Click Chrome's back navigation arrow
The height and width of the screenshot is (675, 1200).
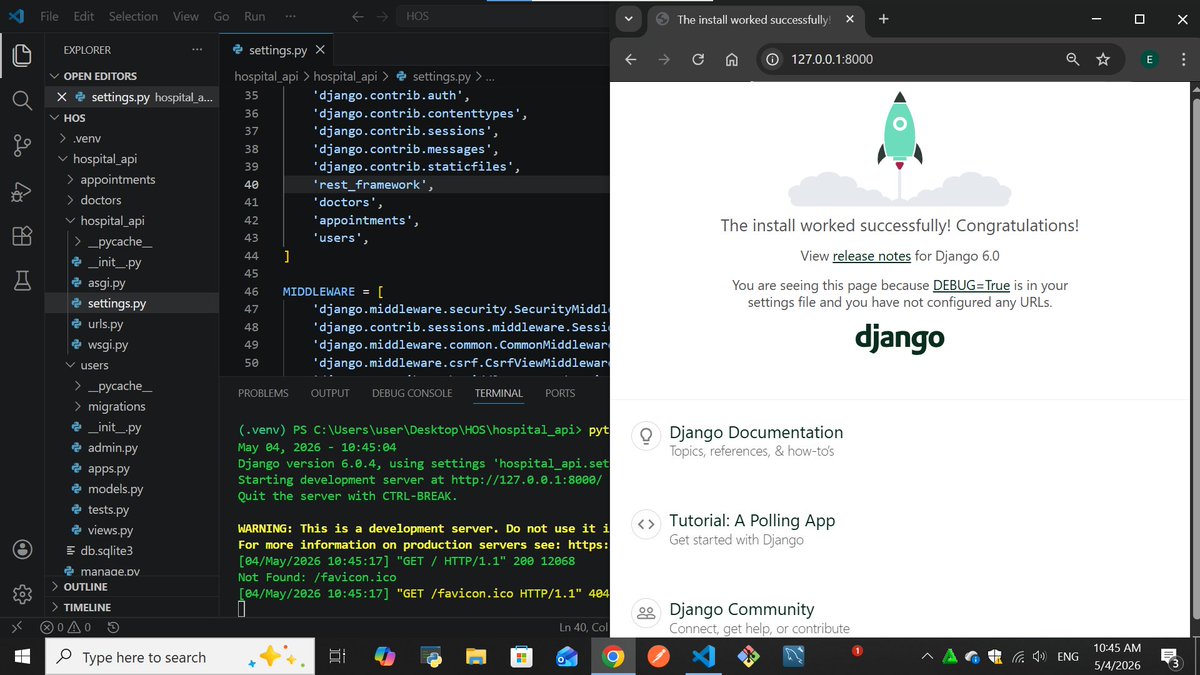pyautogui.click(x=631, y=59)
